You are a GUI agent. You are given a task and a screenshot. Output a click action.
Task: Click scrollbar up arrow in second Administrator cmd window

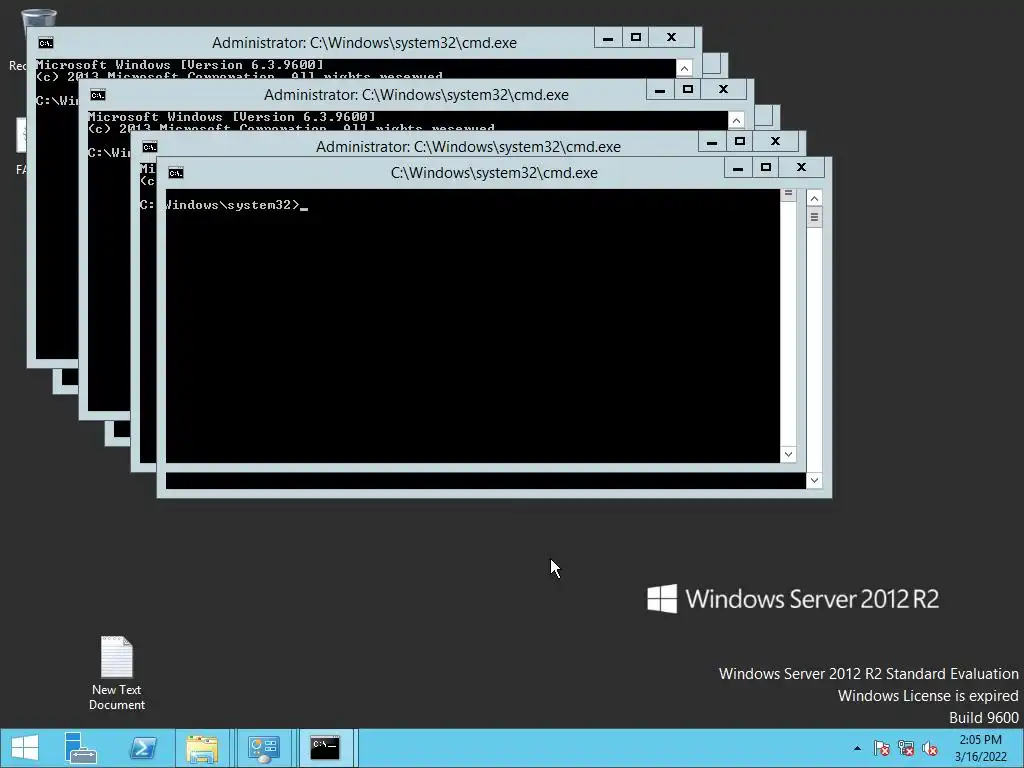[736, 120]
